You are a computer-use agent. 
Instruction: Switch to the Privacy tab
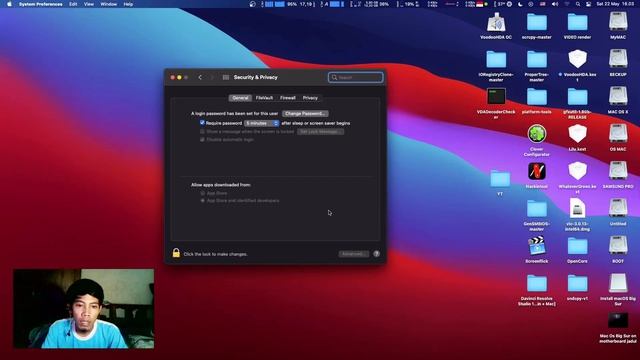[x=310, y=98]
